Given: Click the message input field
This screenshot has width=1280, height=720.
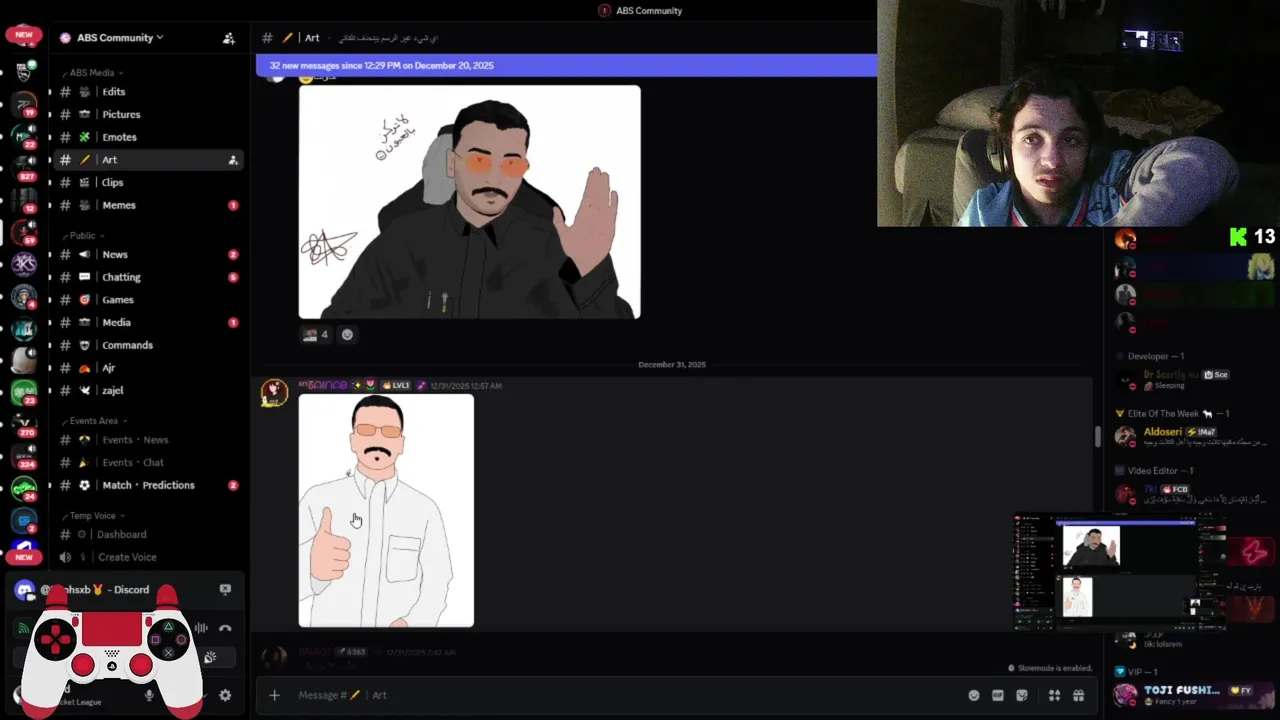Looking at the screenshot, I should tap(625, 695).
